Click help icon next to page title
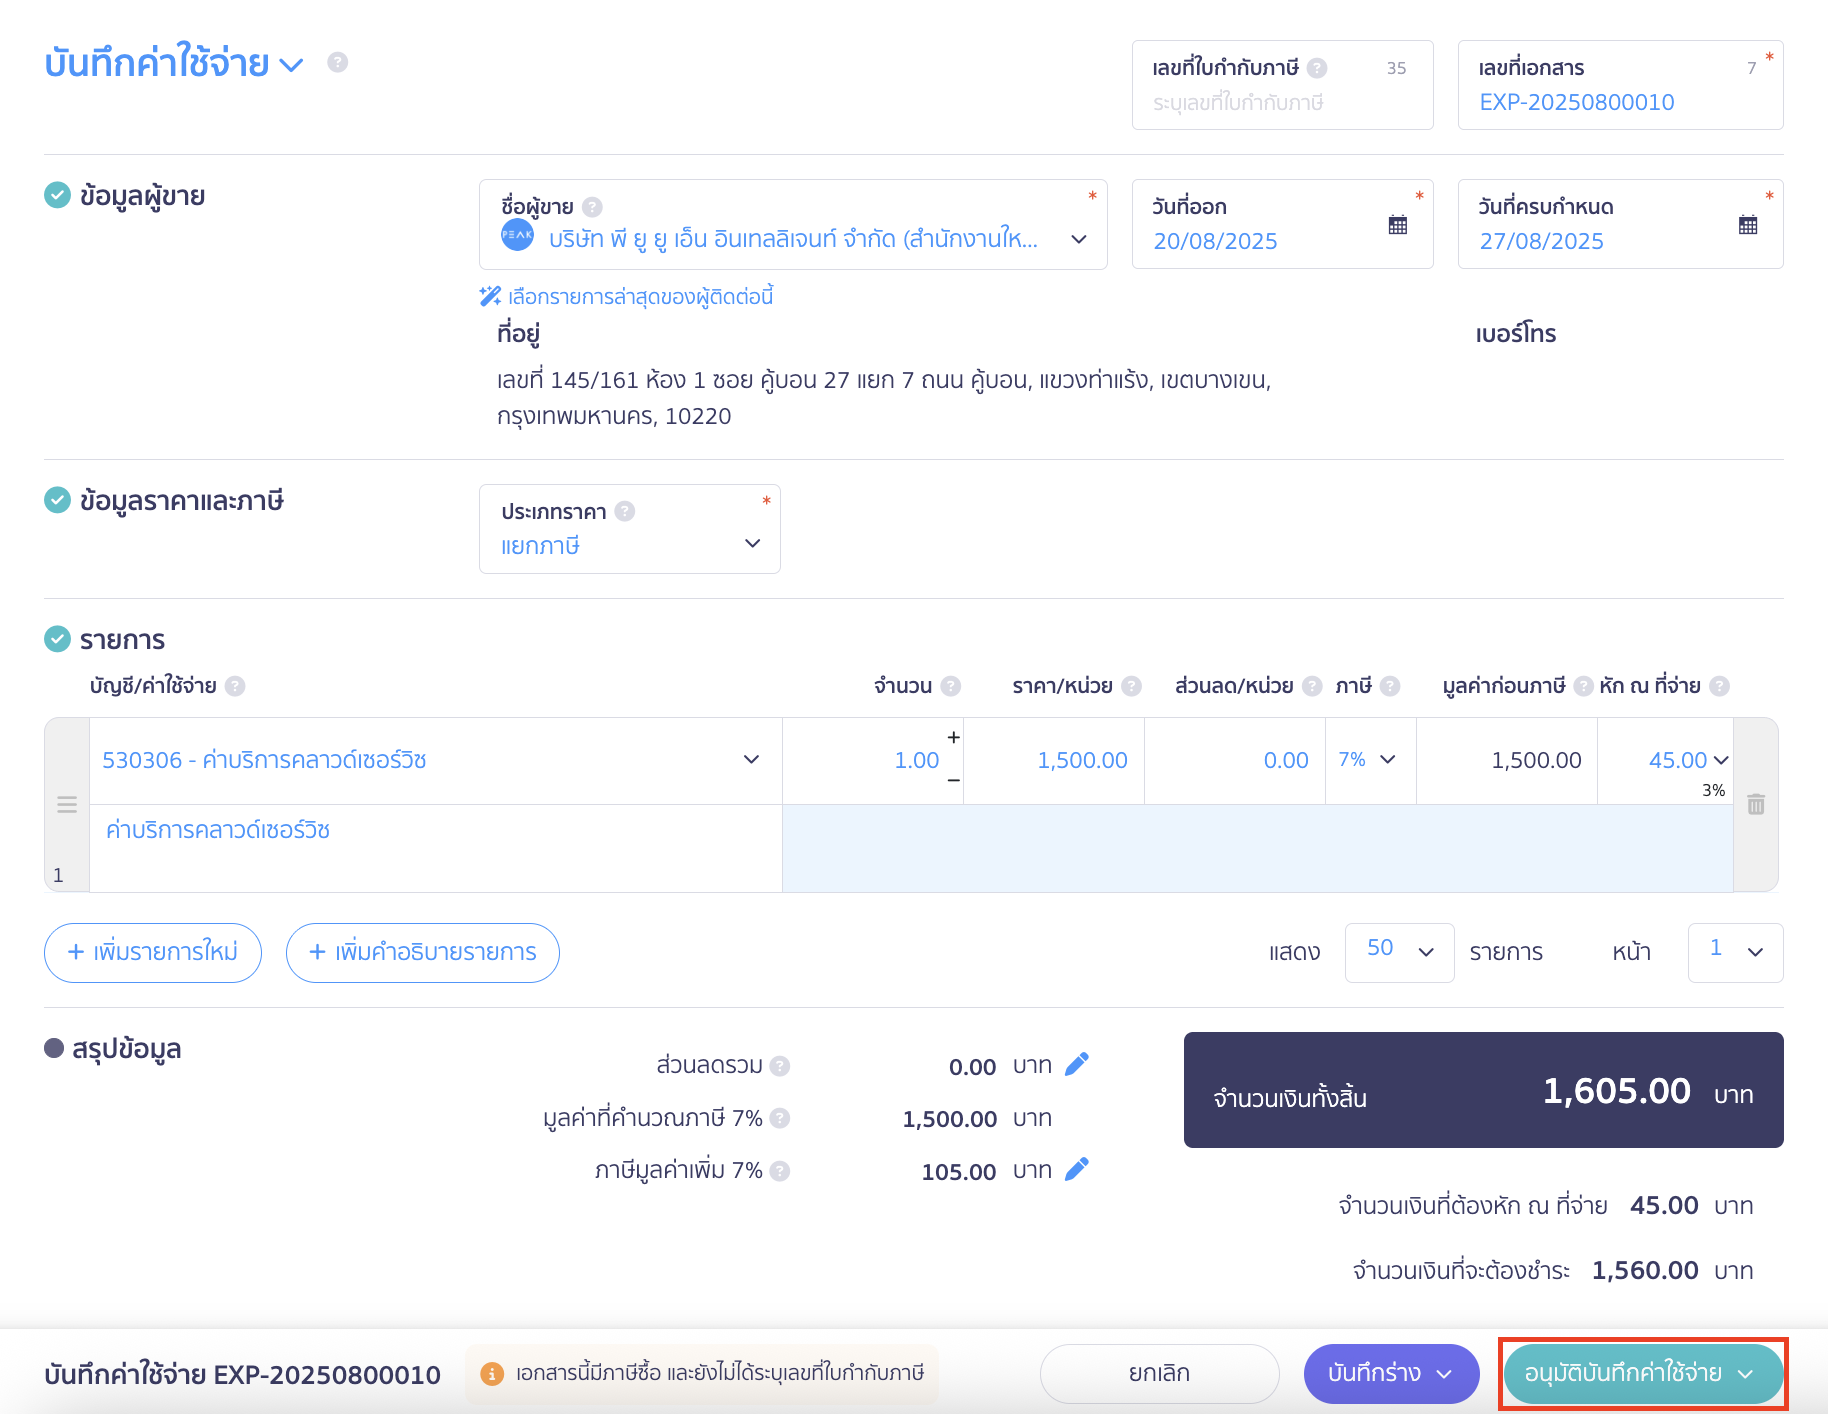 [338, 62]
